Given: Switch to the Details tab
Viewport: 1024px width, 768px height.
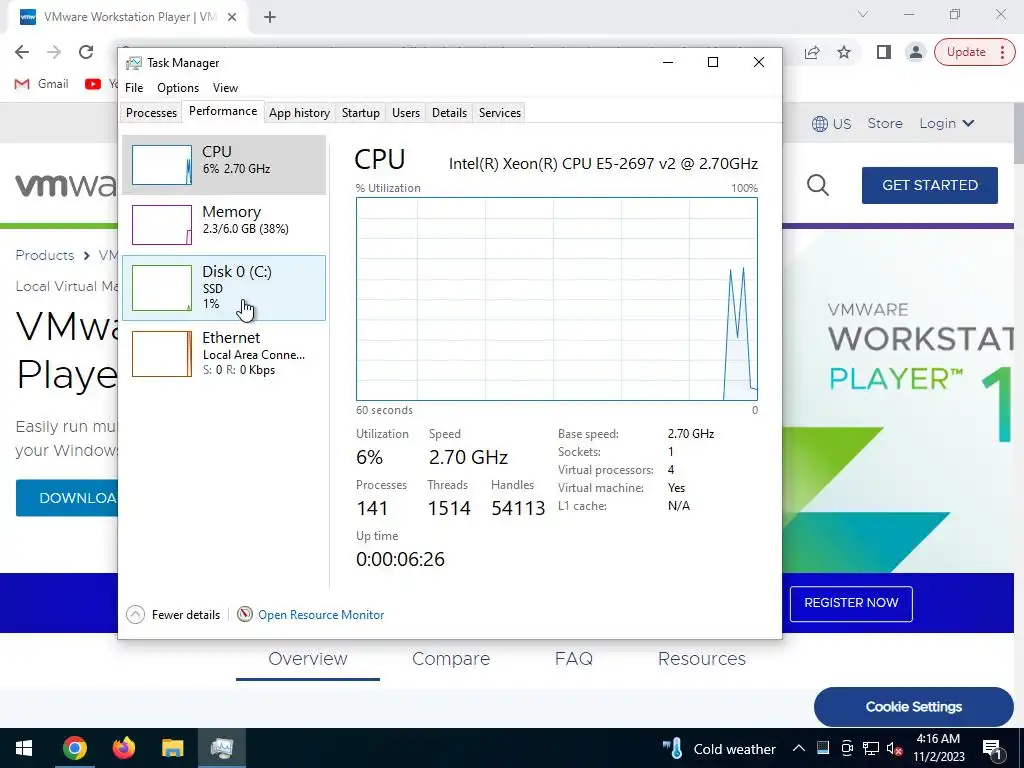Looking at the screenshot, I should click(x=449, y=112).
